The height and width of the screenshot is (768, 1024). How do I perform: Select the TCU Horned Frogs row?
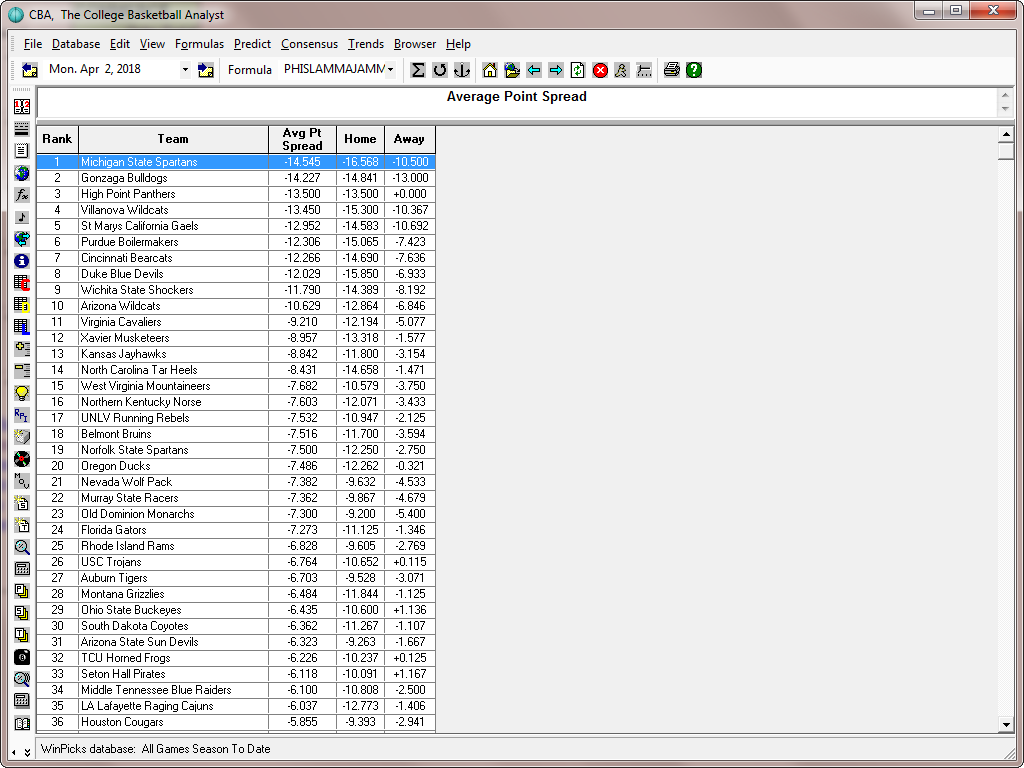236,658
